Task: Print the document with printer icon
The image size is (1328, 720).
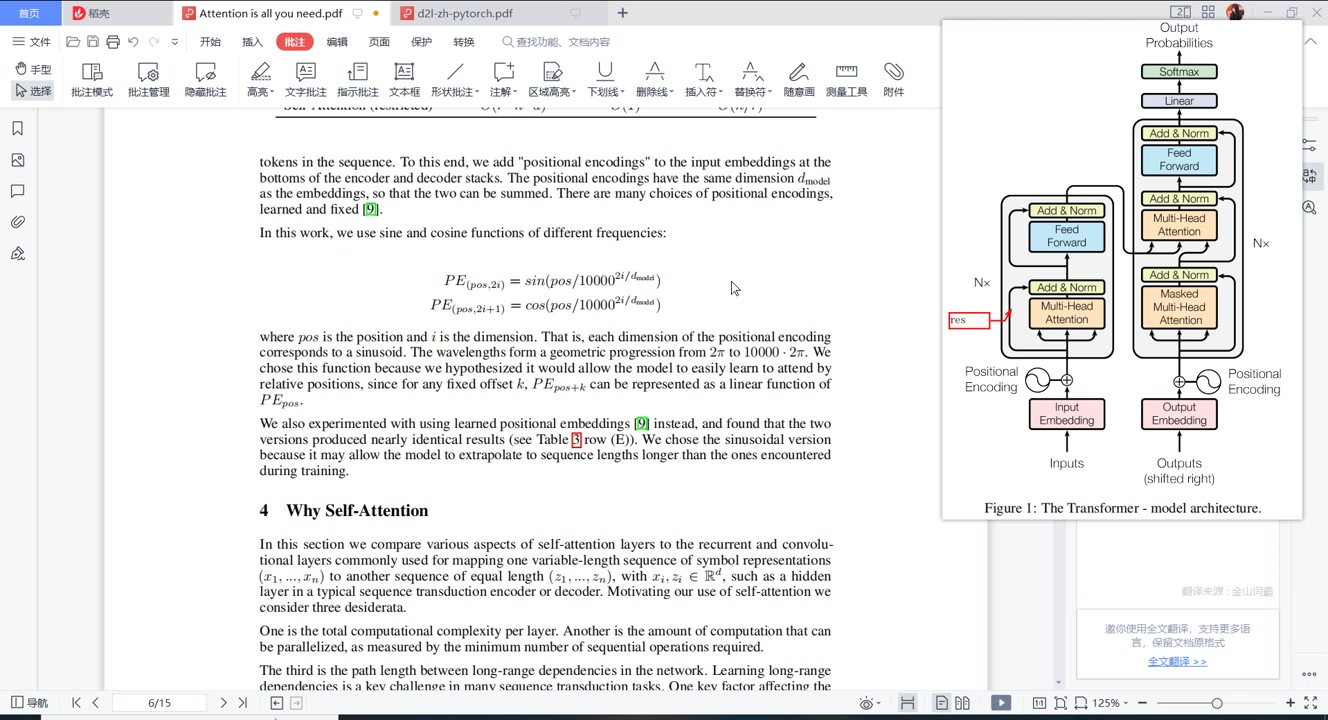Action: click(x=113, y=42)
